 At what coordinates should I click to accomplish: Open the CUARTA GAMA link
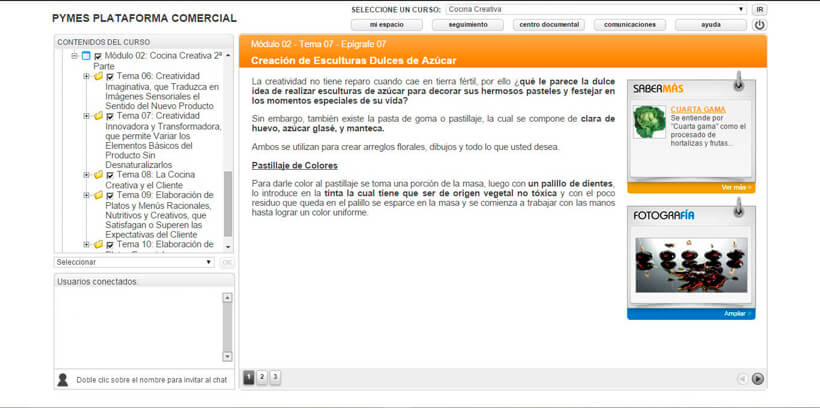coord(698,110)
